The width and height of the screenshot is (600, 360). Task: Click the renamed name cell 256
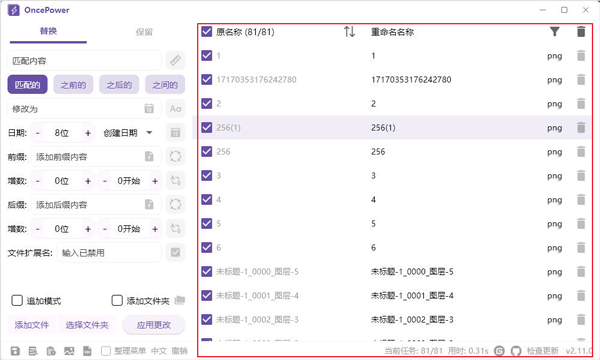pyautogui.click(x=378, y=151)
